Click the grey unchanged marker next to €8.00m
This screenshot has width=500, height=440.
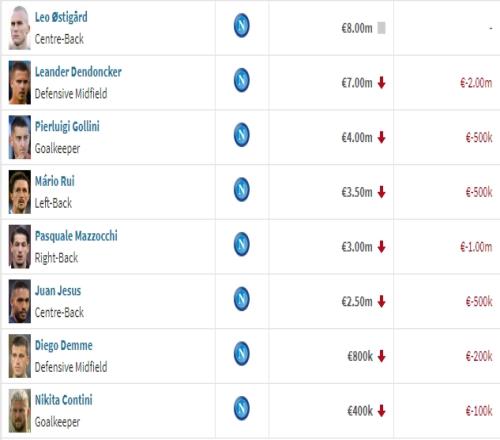coord(381,28)
